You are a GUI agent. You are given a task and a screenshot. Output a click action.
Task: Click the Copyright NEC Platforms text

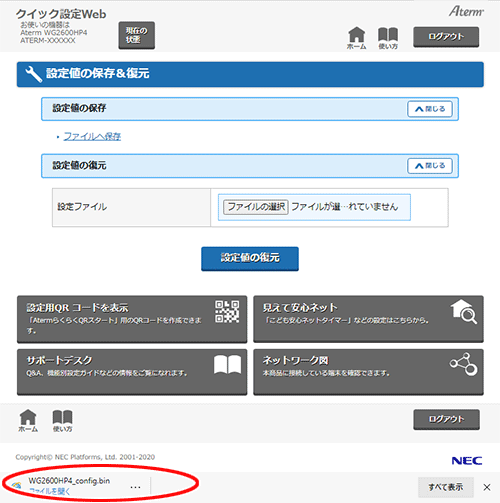[x=85, y=457]
